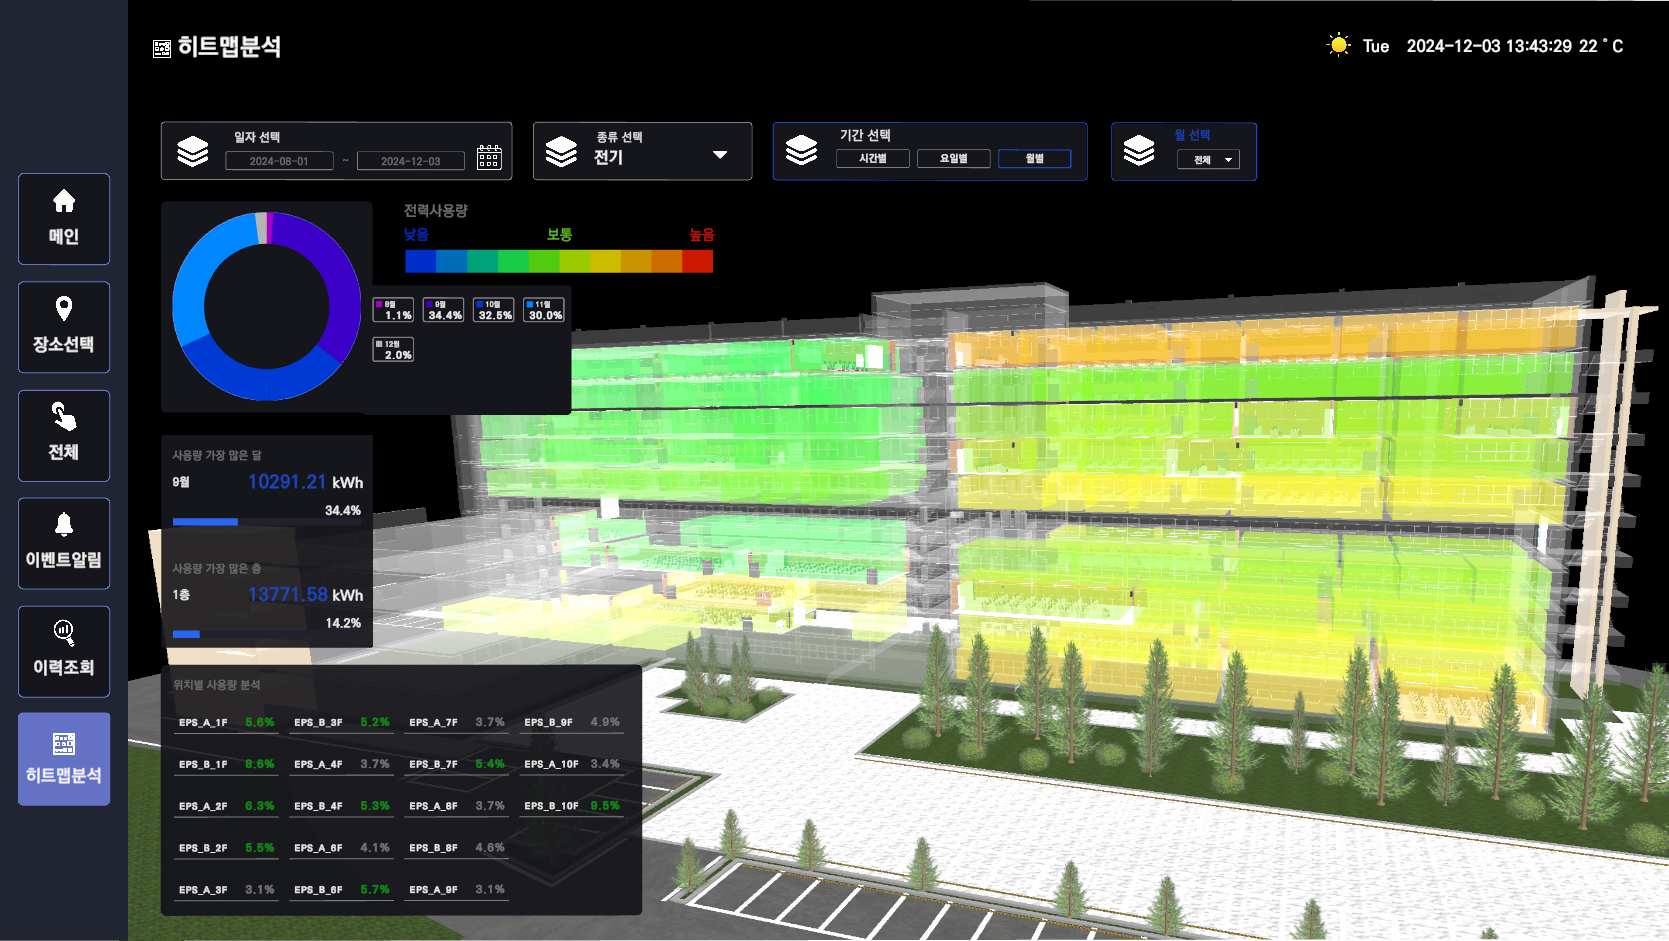Viewport: 1669px width, 941px height.
Task: Click the red 높음 color swatch
Action: tap(698, 261)
